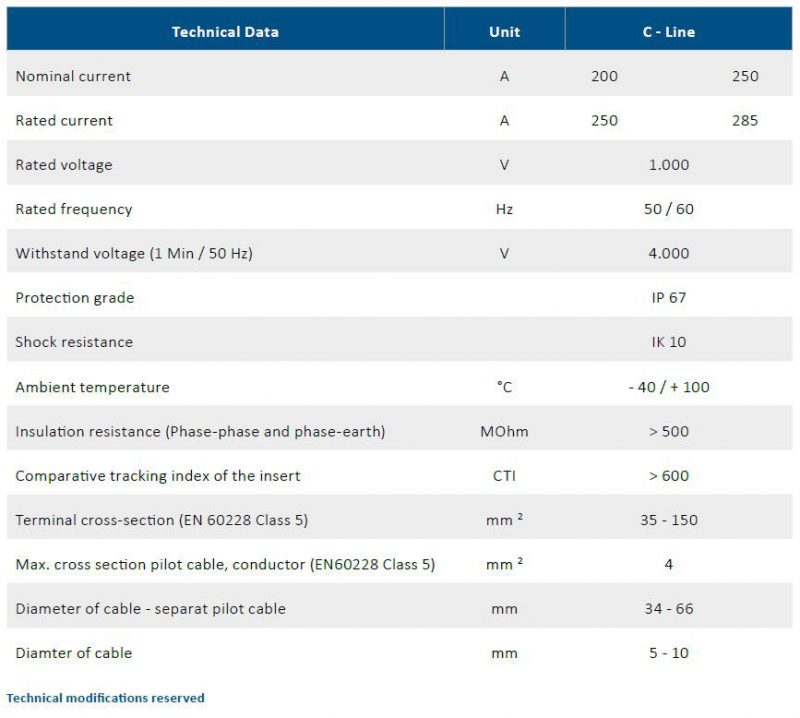Click the 34 - 66 cable diameter value
The image size is (800, 718).
click(668, 609)
